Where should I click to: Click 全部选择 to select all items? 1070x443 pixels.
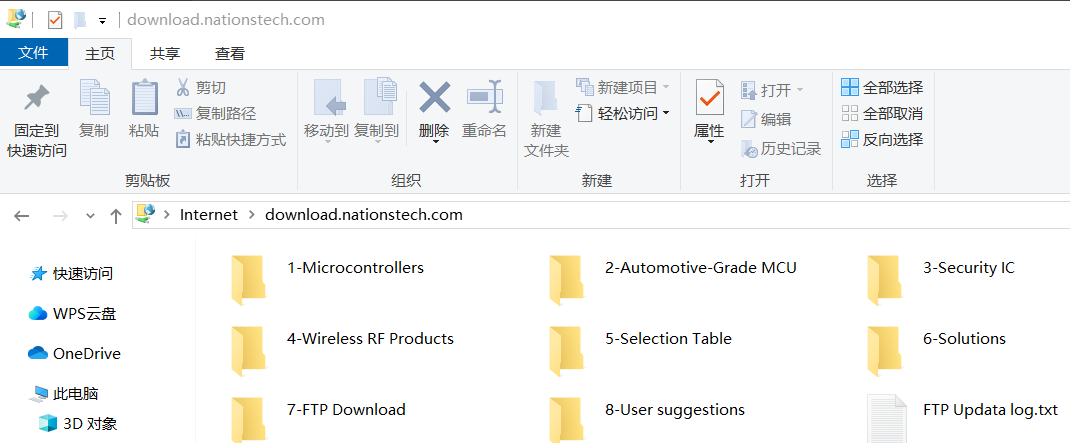pos(882,87)
